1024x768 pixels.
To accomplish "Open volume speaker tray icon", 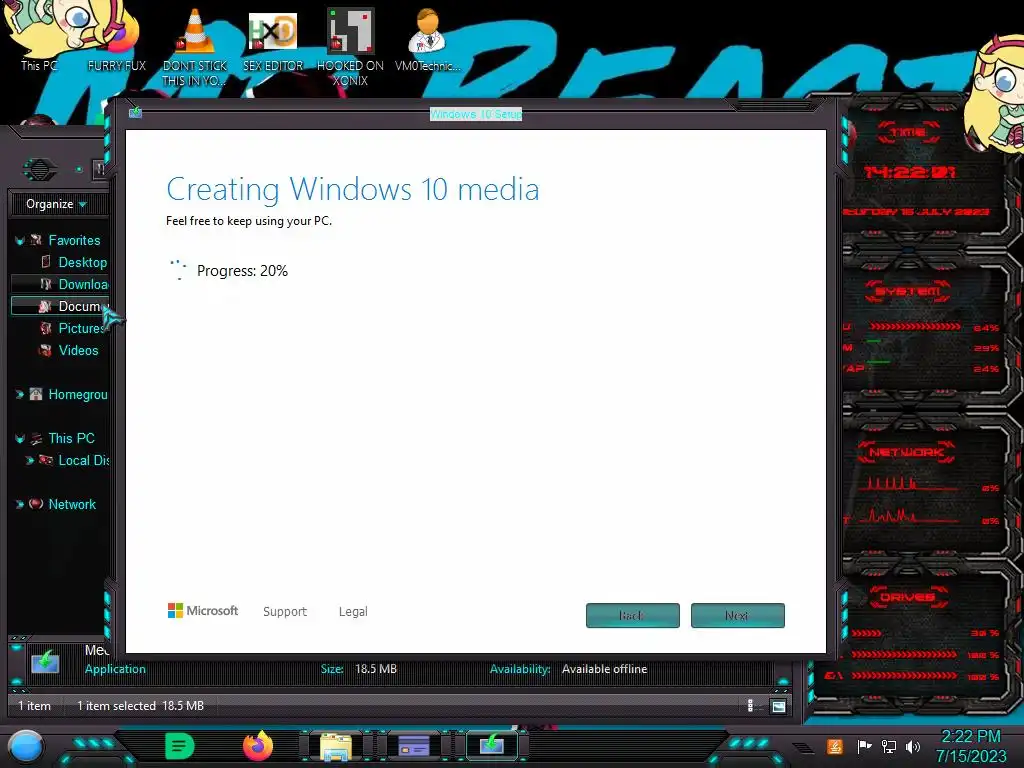I will click(913, 746).
